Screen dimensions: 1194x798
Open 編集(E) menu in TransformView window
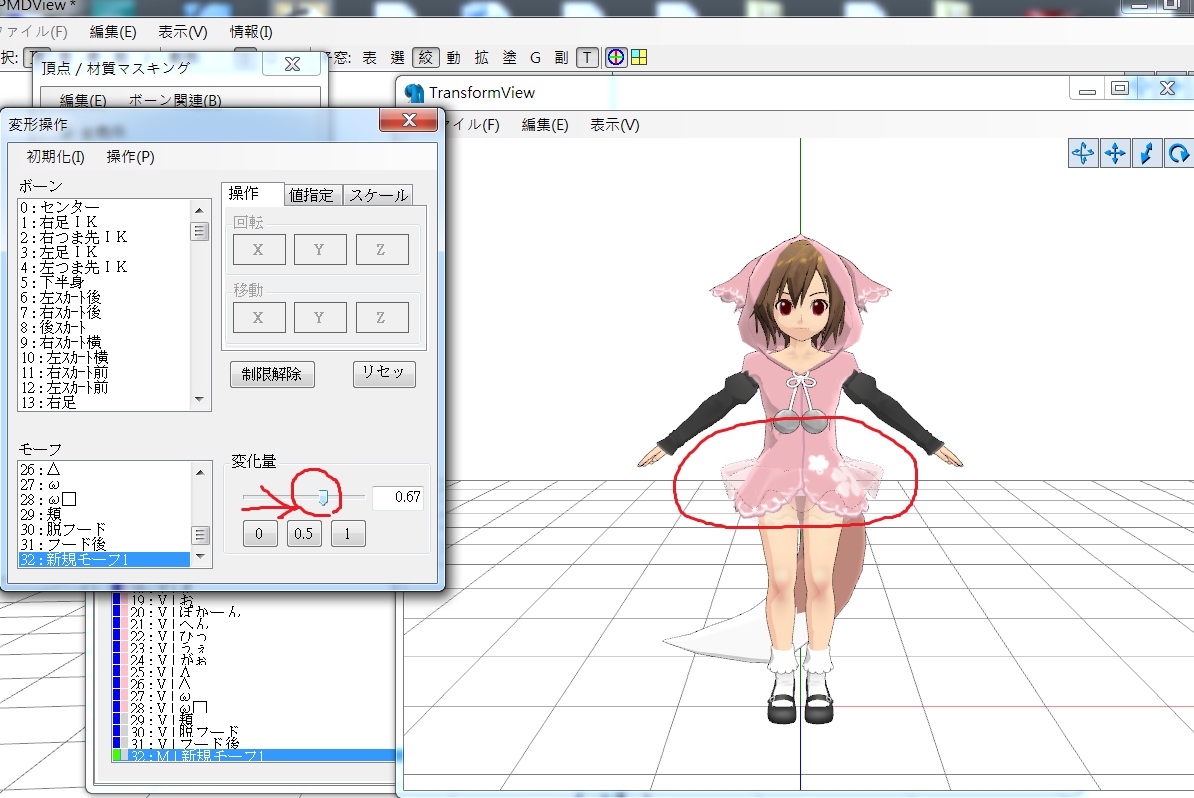click(544, 125)
